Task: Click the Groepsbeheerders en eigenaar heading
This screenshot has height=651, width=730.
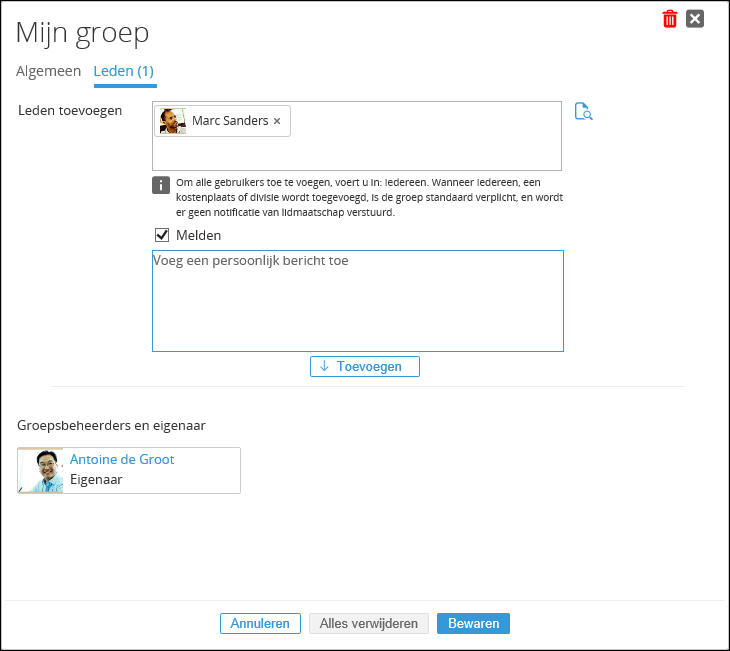Action: [x=111, y=426]
